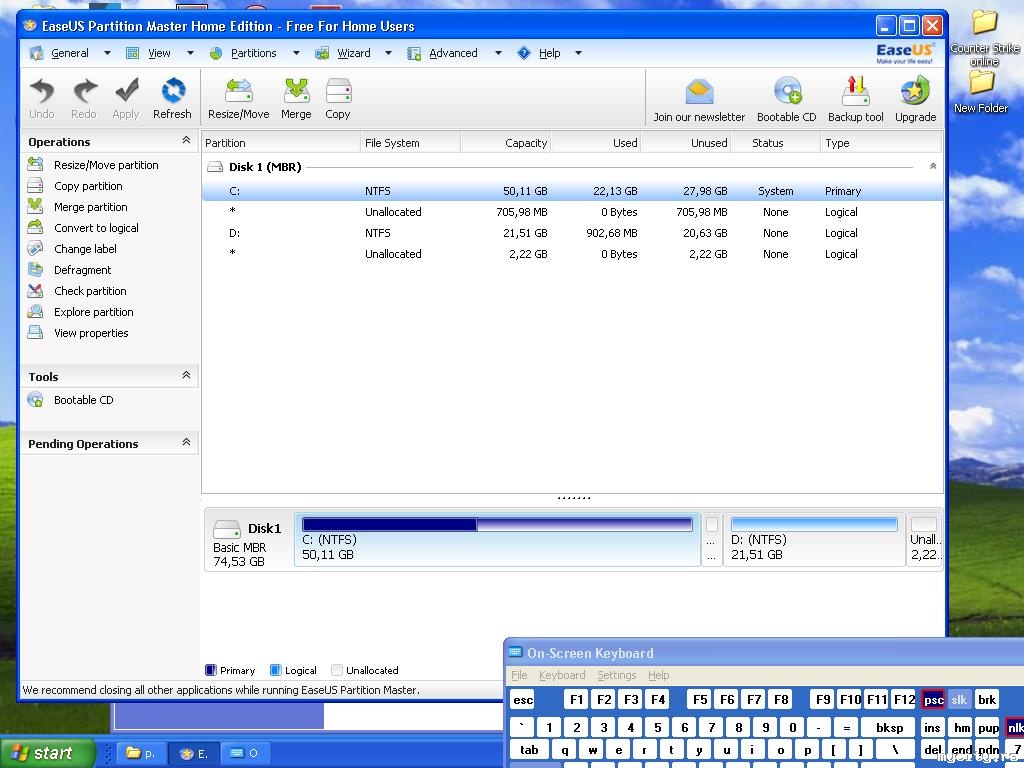Refresh the disk list

(172, 99)
